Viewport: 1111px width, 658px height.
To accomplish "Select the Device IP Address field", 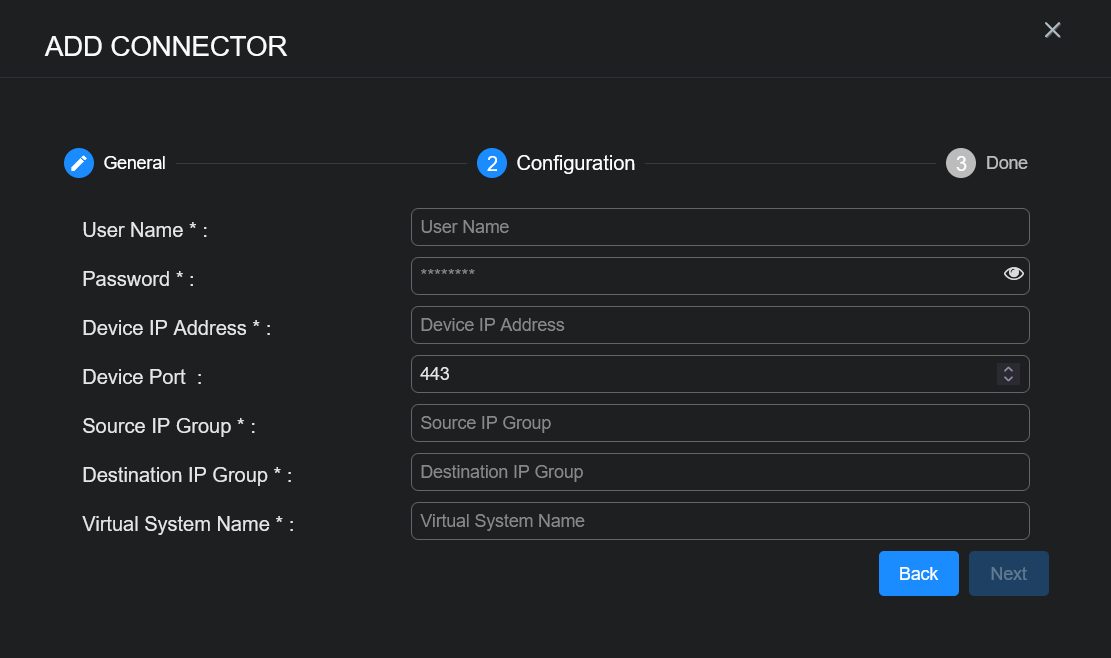I will click(719, 325).
